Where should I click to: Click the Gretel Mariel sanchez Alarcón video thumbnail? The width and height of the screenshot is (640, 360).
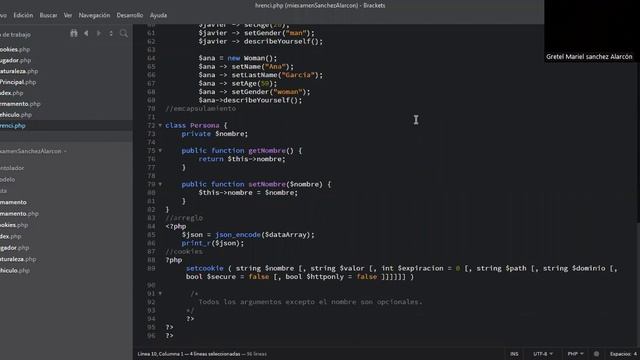592,31
